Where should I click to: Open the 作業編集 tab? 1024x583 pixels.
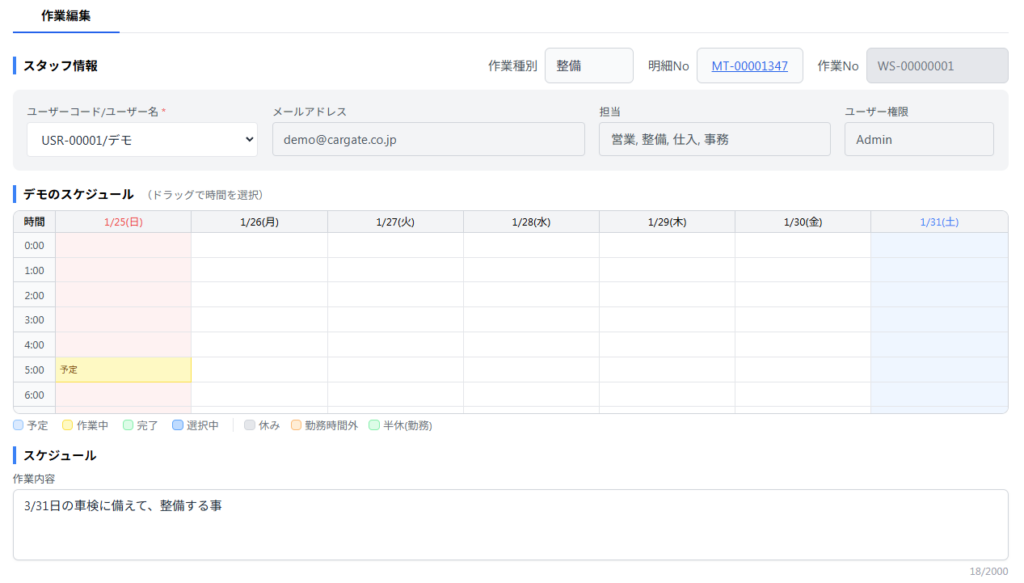(x=66, y=16)
